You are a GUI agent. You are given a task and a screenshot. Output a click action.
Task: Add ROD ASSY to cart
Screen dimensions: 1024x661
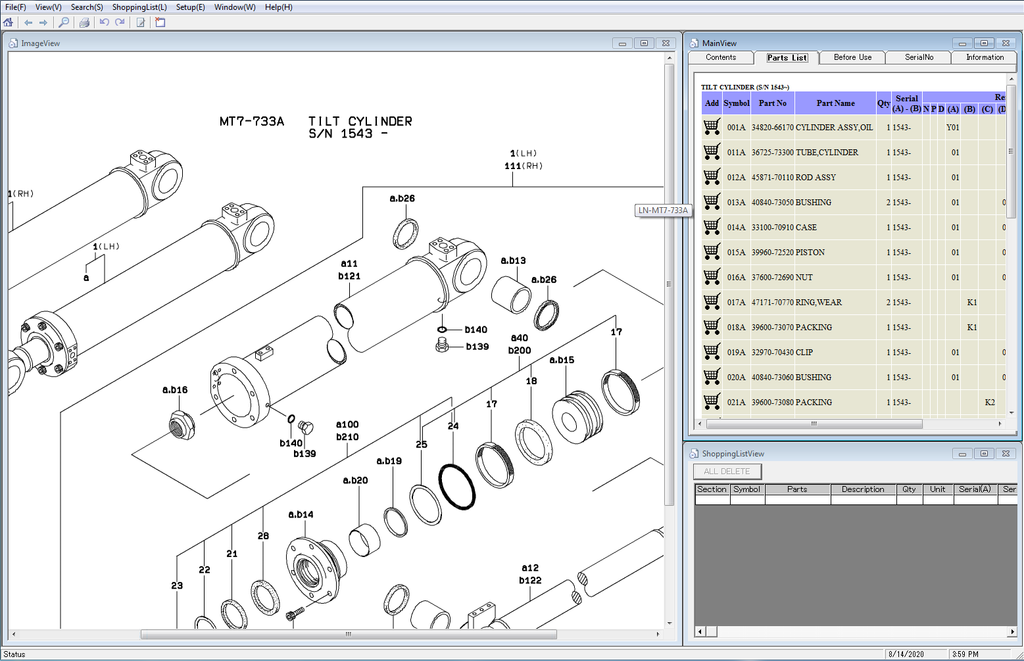711,177
